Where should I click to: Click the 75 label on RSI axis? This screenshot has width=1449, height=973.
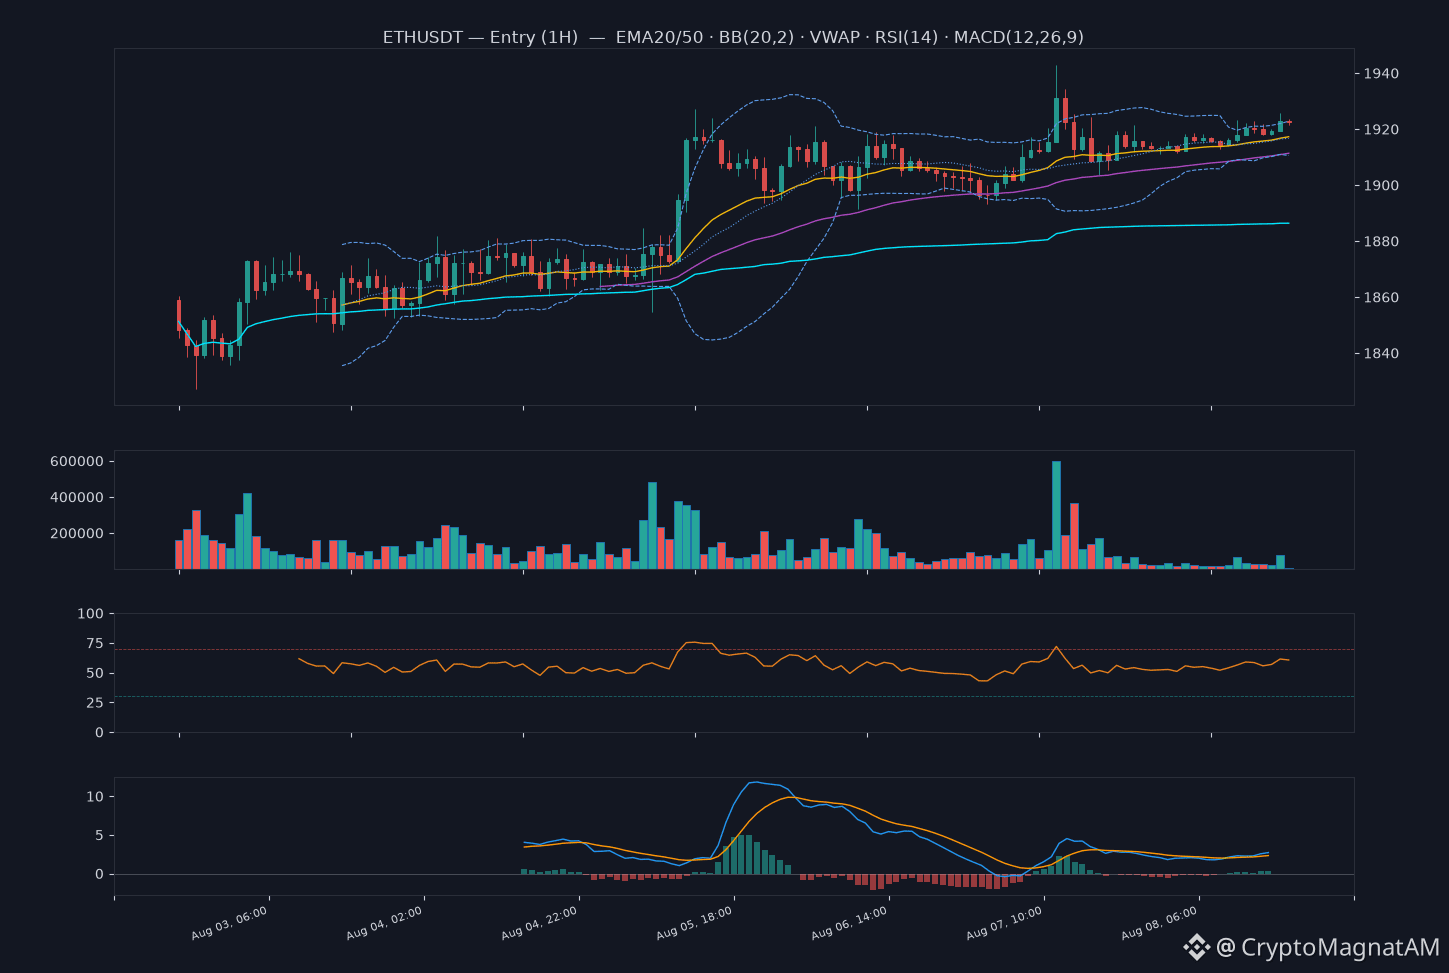pyautogui.click(x=95, y=644)
